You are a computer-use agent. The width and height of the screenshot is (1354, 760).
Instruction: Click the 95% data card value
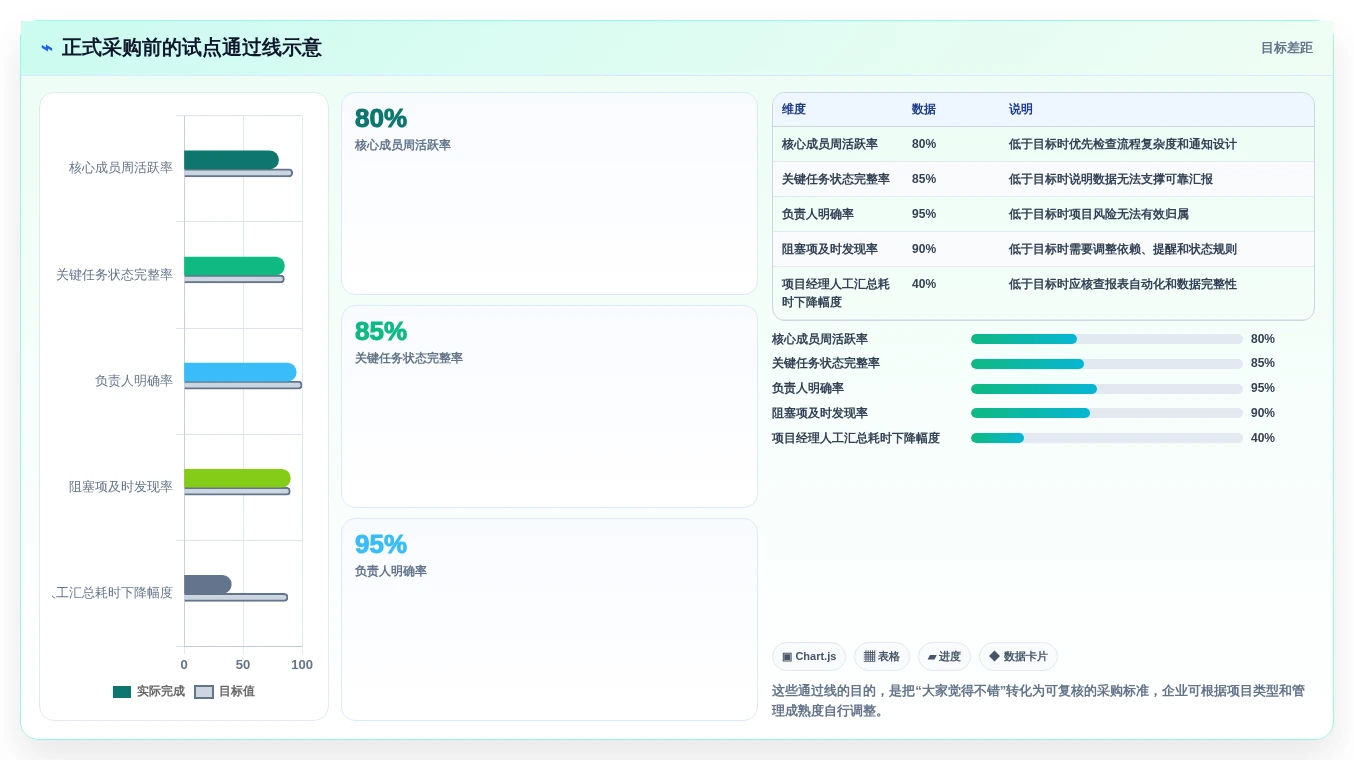[x=381, y=545]
